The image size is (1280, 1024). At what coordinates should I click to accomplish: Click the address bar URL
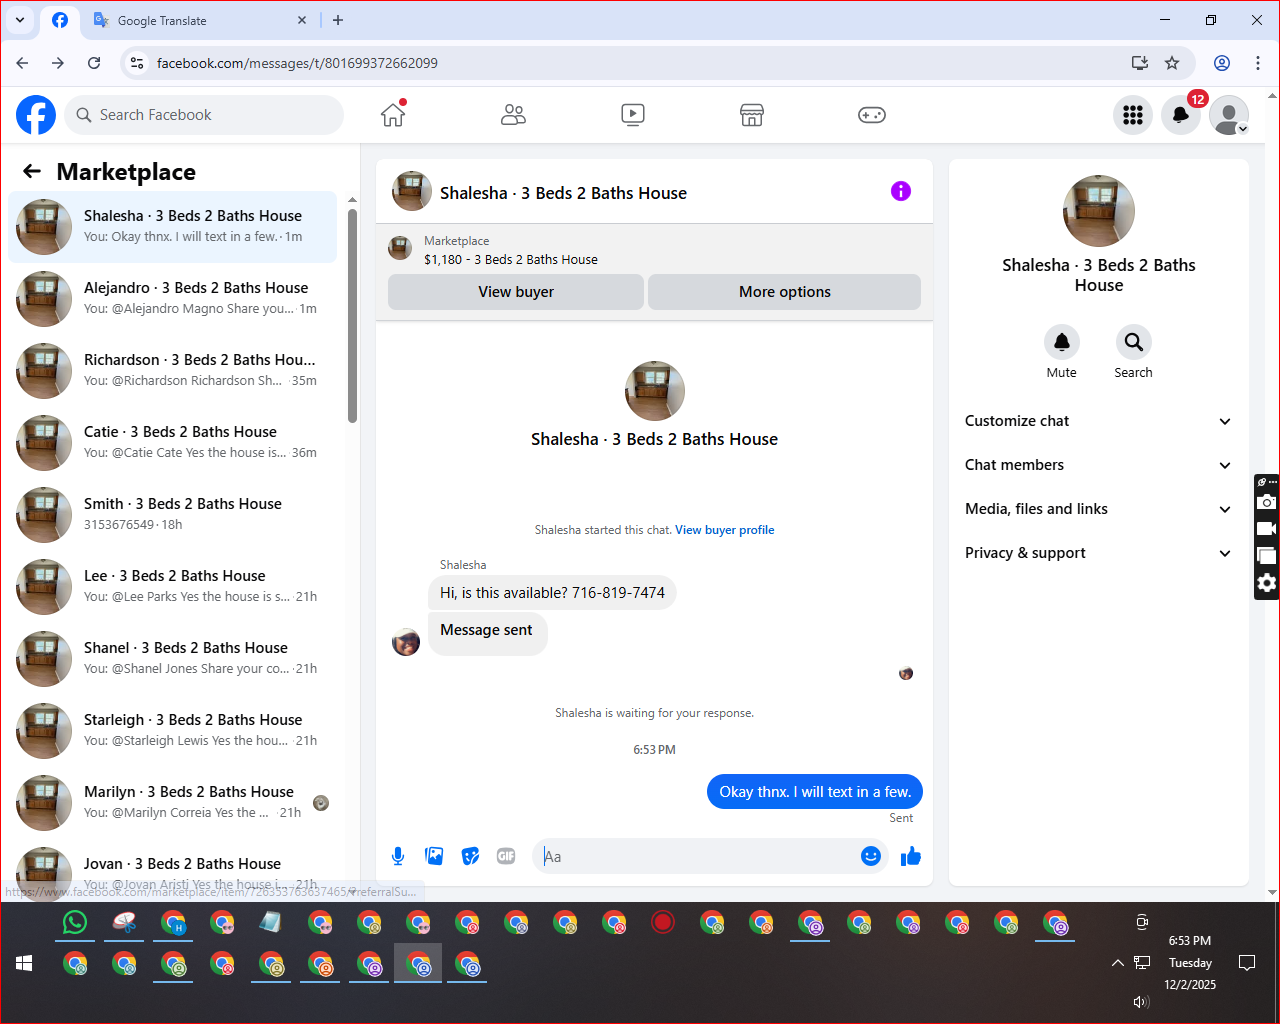[297, 63]
